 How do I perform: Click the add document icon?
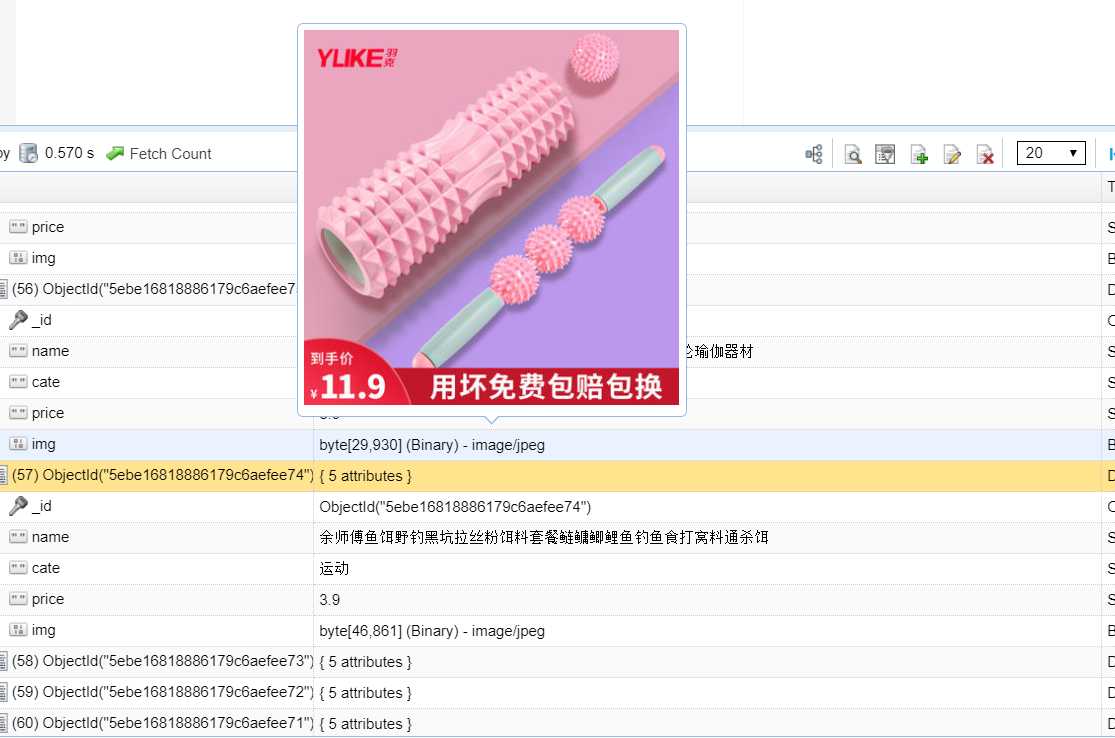pyautogui.click(x=919, y=154)
